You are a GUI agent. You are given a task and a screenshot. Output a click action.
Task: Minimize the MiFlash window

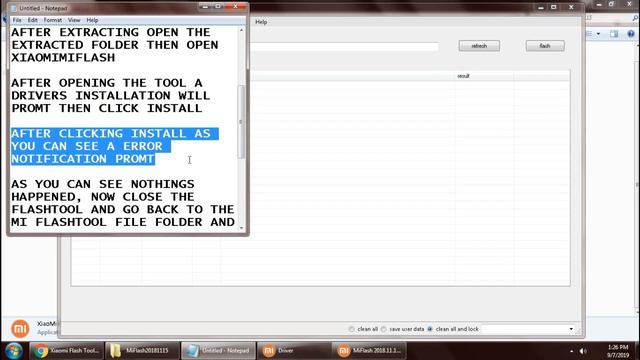tap(541, 7)
